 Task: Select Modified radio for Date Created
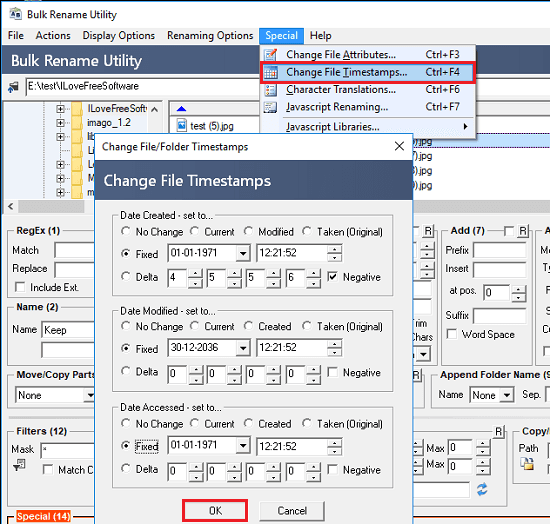248,231
